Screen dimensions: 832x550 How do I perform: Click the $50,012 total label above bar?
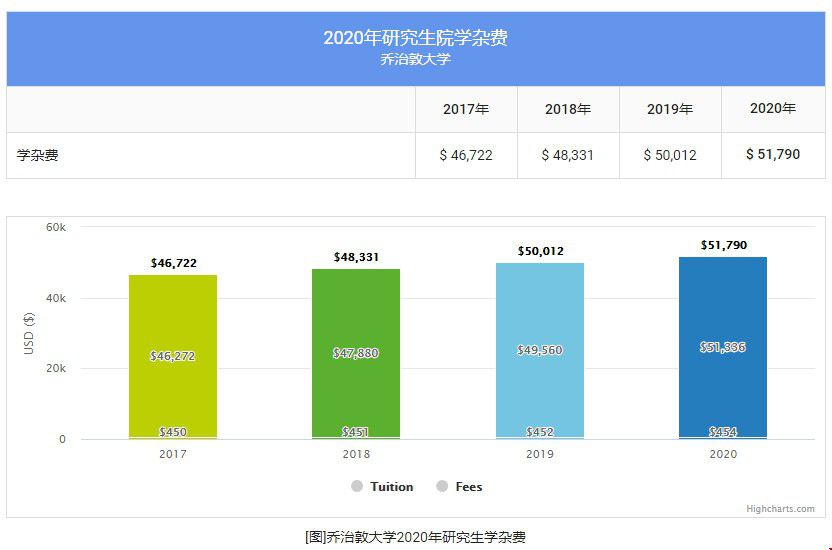point(541,251)
